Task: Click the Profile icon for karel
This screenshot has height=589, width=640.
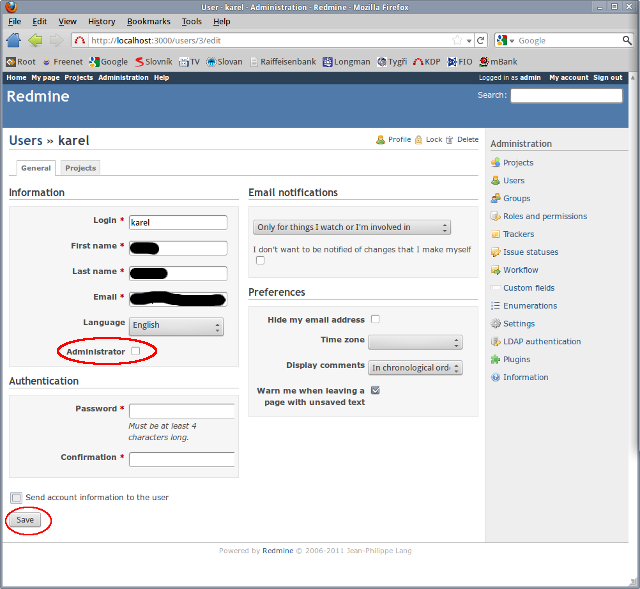Action: (x=380, y=140)
